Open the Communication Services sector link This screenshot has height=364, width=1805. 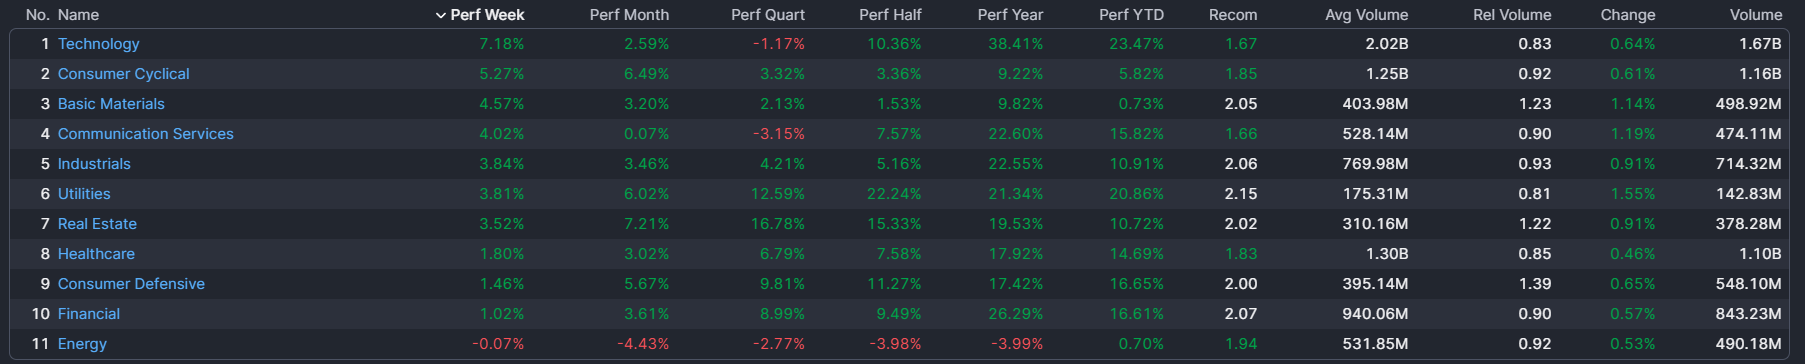[145, 134]
